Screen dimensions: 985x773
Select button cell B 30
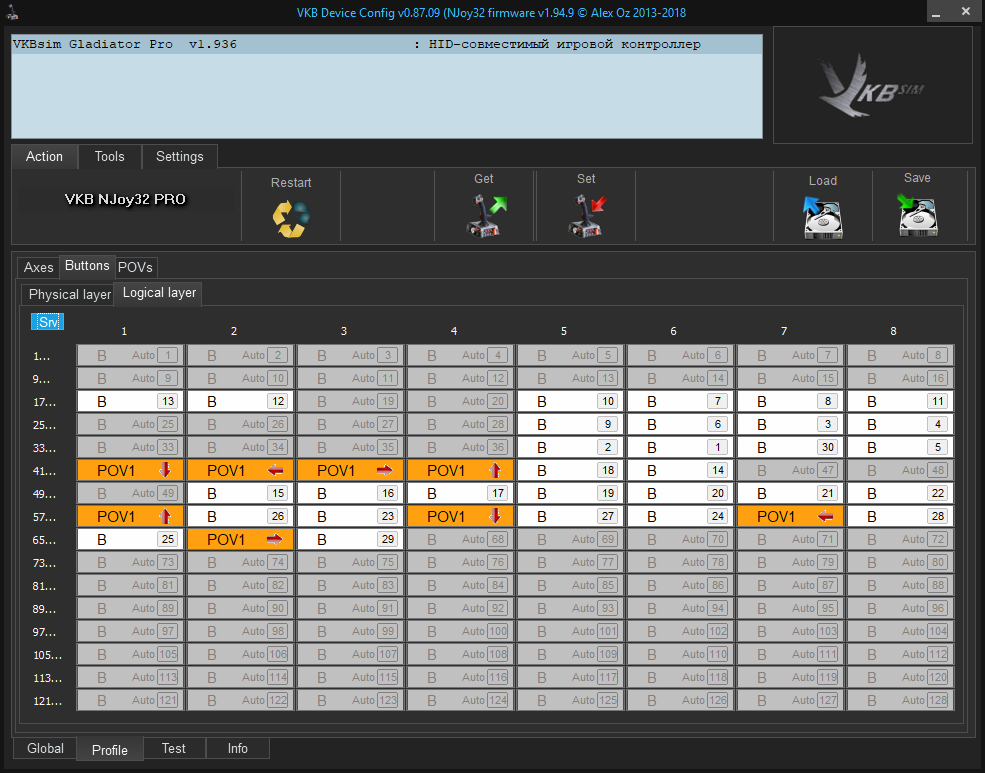(x=790, y=447)
